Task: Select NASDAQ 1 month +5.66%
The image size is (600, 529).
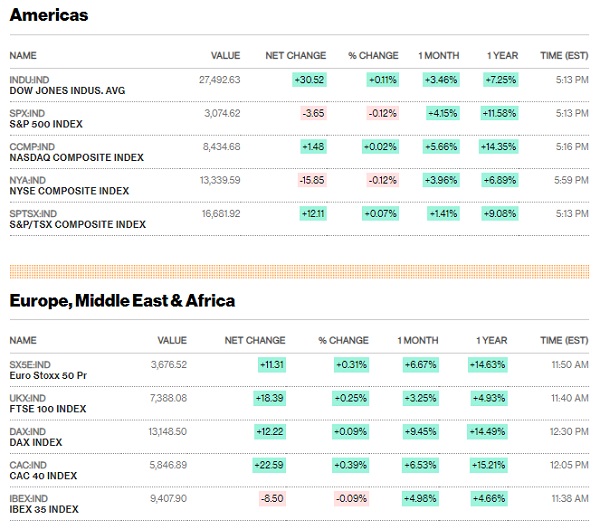Action: click(441, 147)
